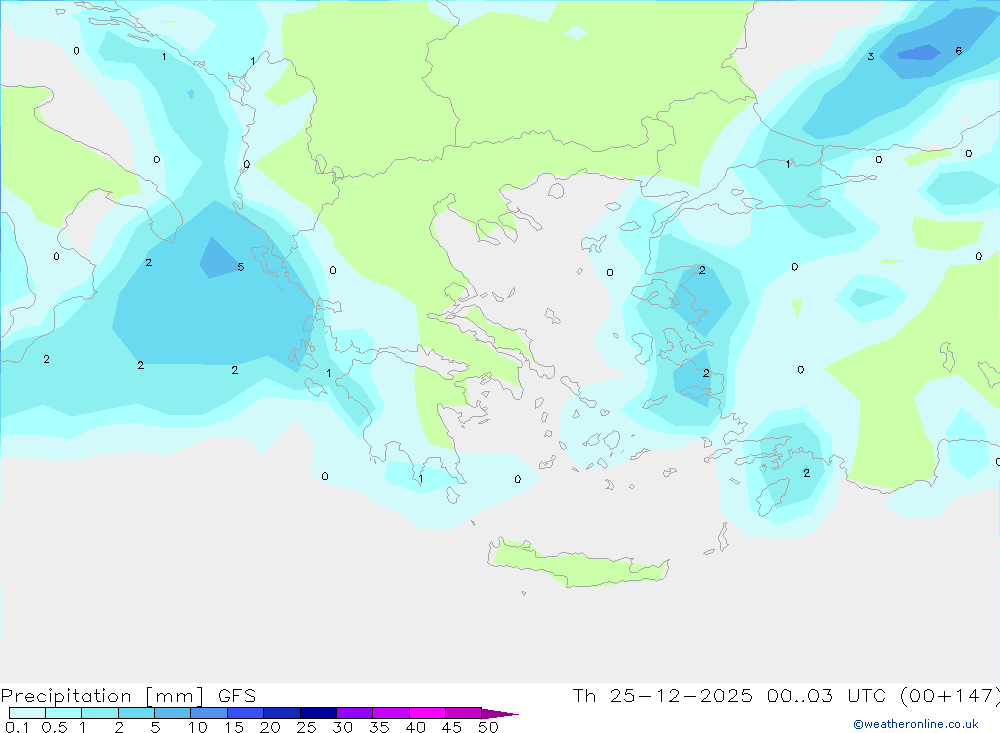This screenshot has width=1000, height=733.
Task: Click the '0.5' legend scale label
Action: [x=54, y=727]
